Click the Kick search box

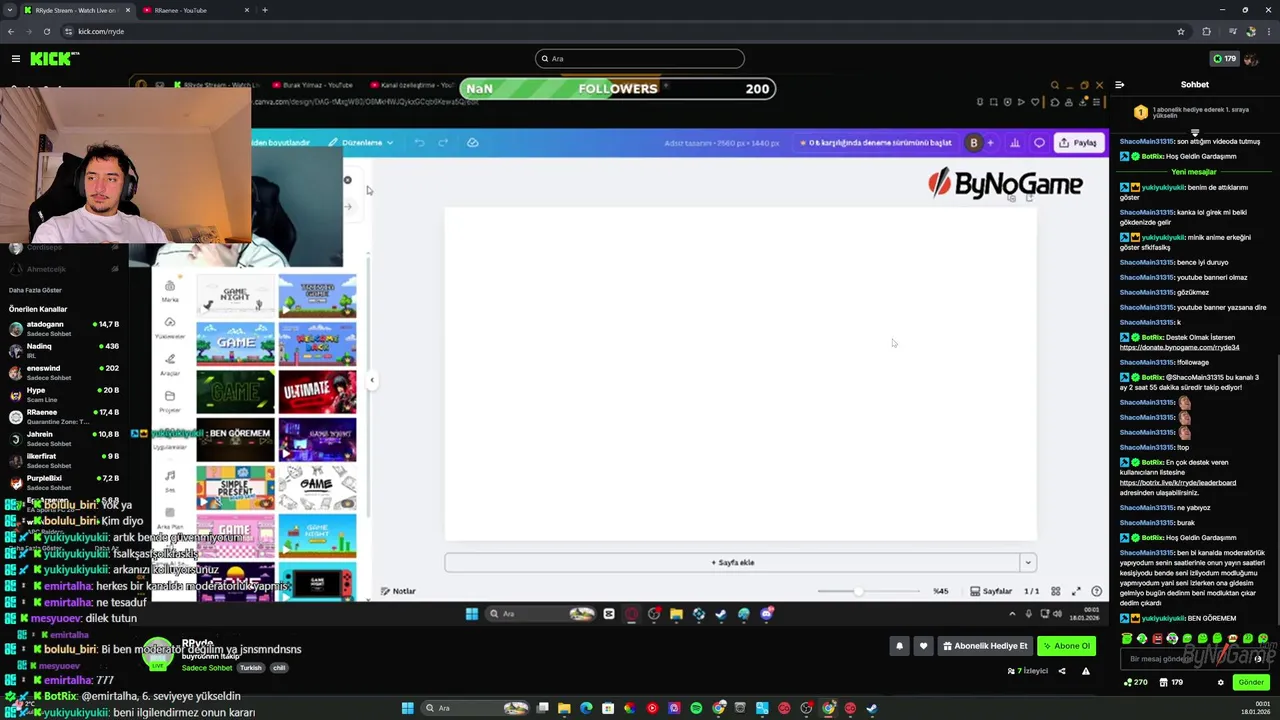click(x=640, y=58)
